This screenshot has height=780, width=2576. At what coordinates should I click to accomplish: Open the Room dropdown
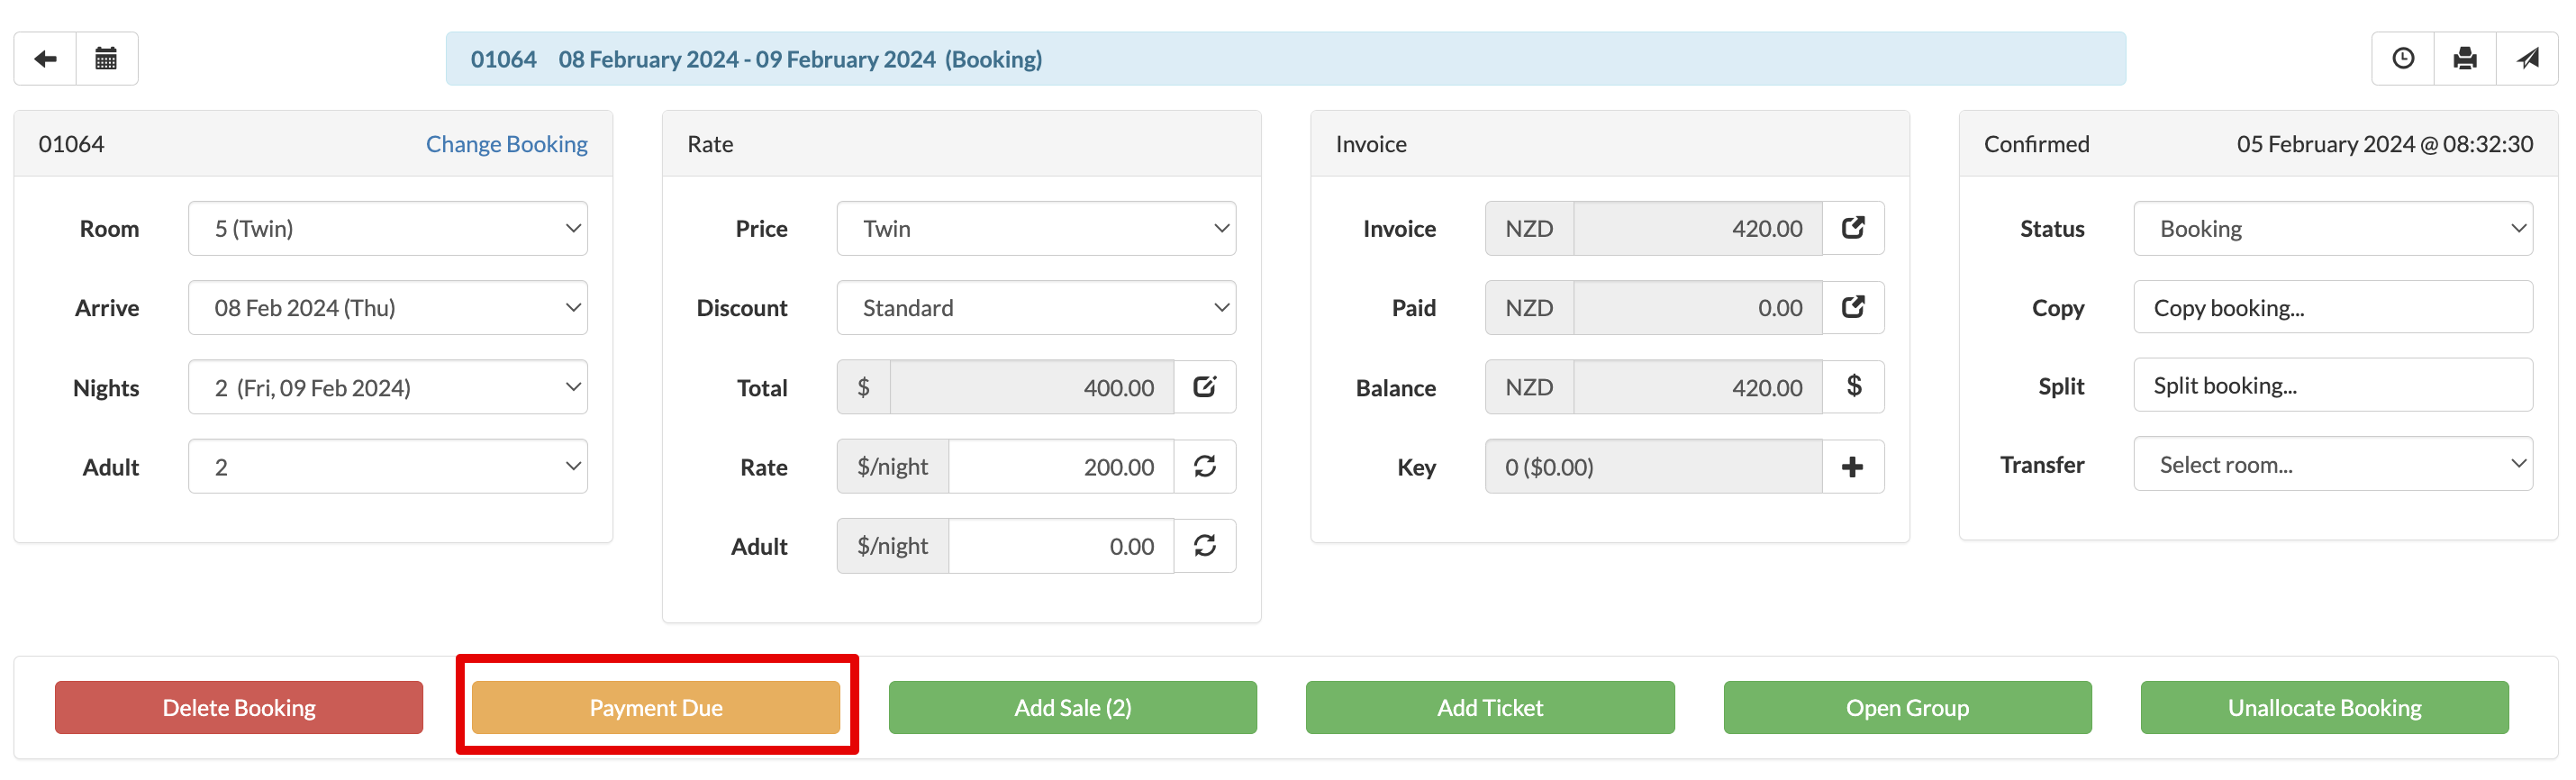coord(388,229)
